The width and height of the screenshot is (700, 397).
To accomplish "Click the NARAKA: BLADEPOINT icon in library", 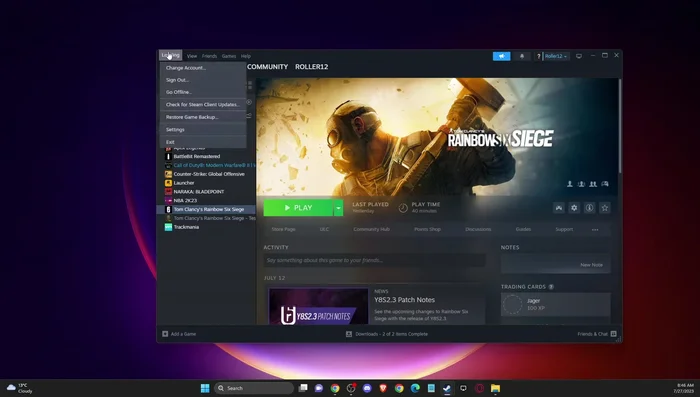I will pos(168,192).
